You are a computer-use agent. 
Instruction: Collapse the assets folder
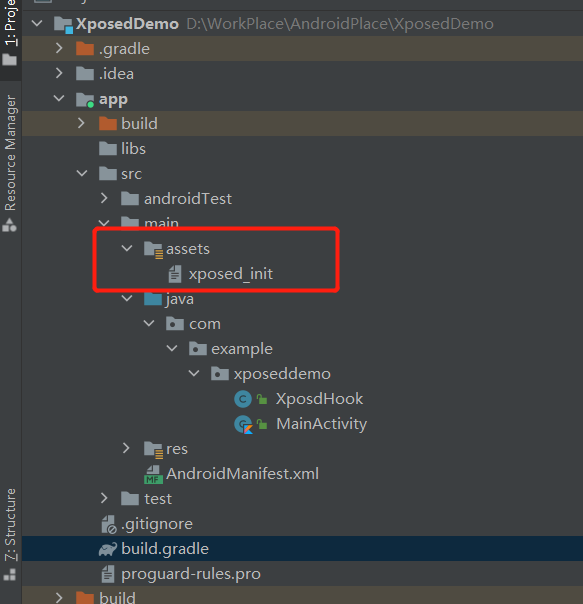[127, 248]
